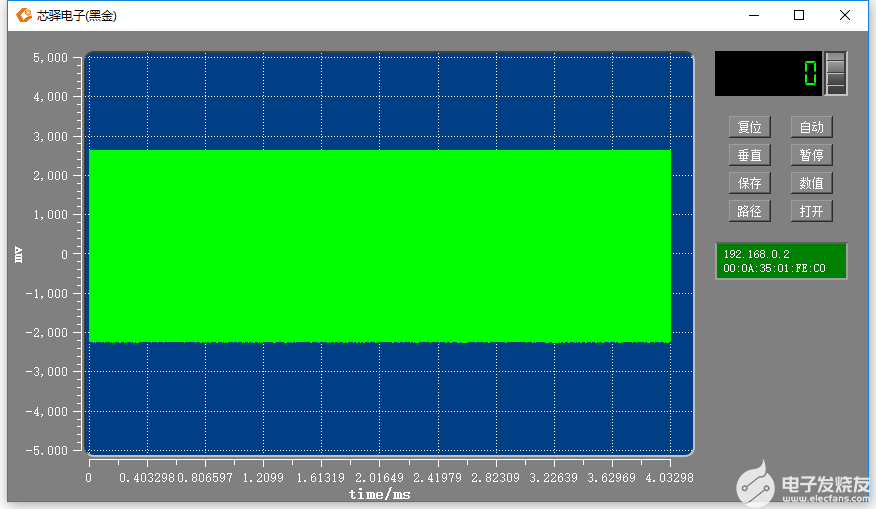Adjust the channel knob beside the display
This screenshot has width=876, height=509.
[836, 73]
